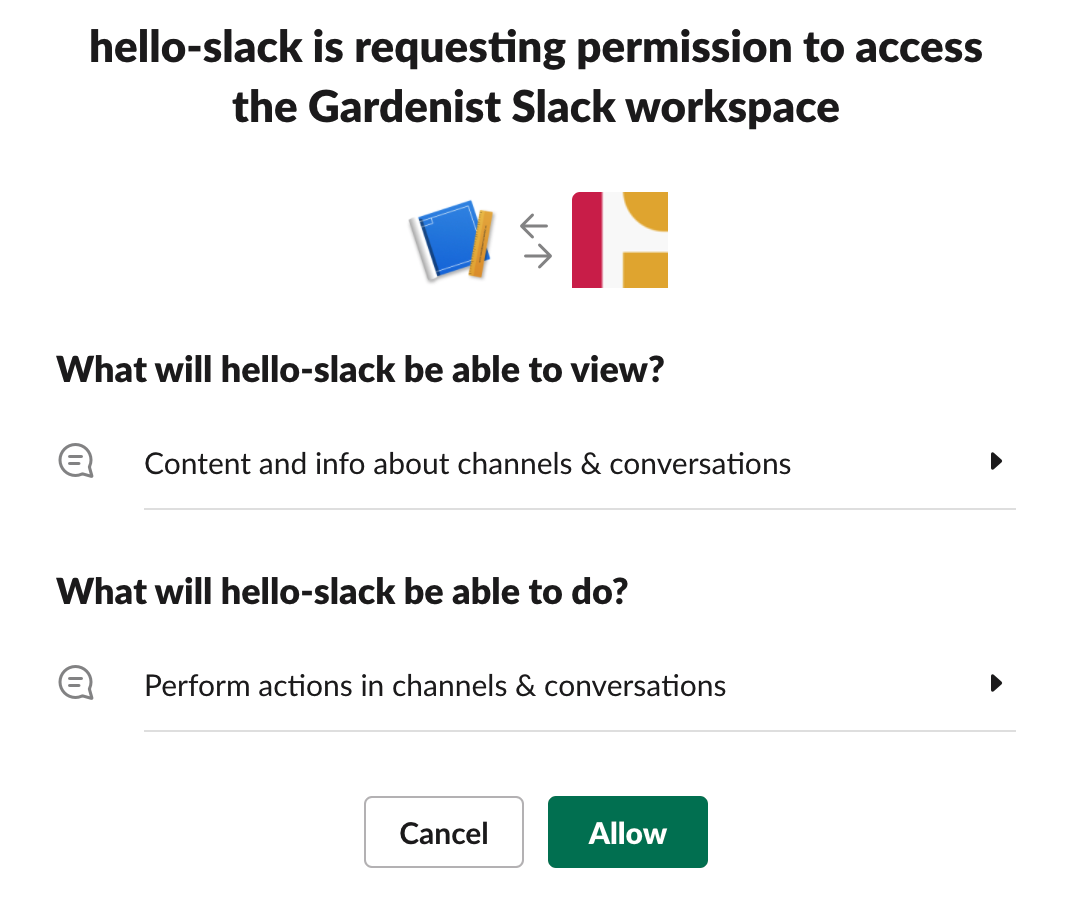Click the right-pointing arrow between the logos
Viewport: 1082px width, 910px height.
tap(538, 256)
